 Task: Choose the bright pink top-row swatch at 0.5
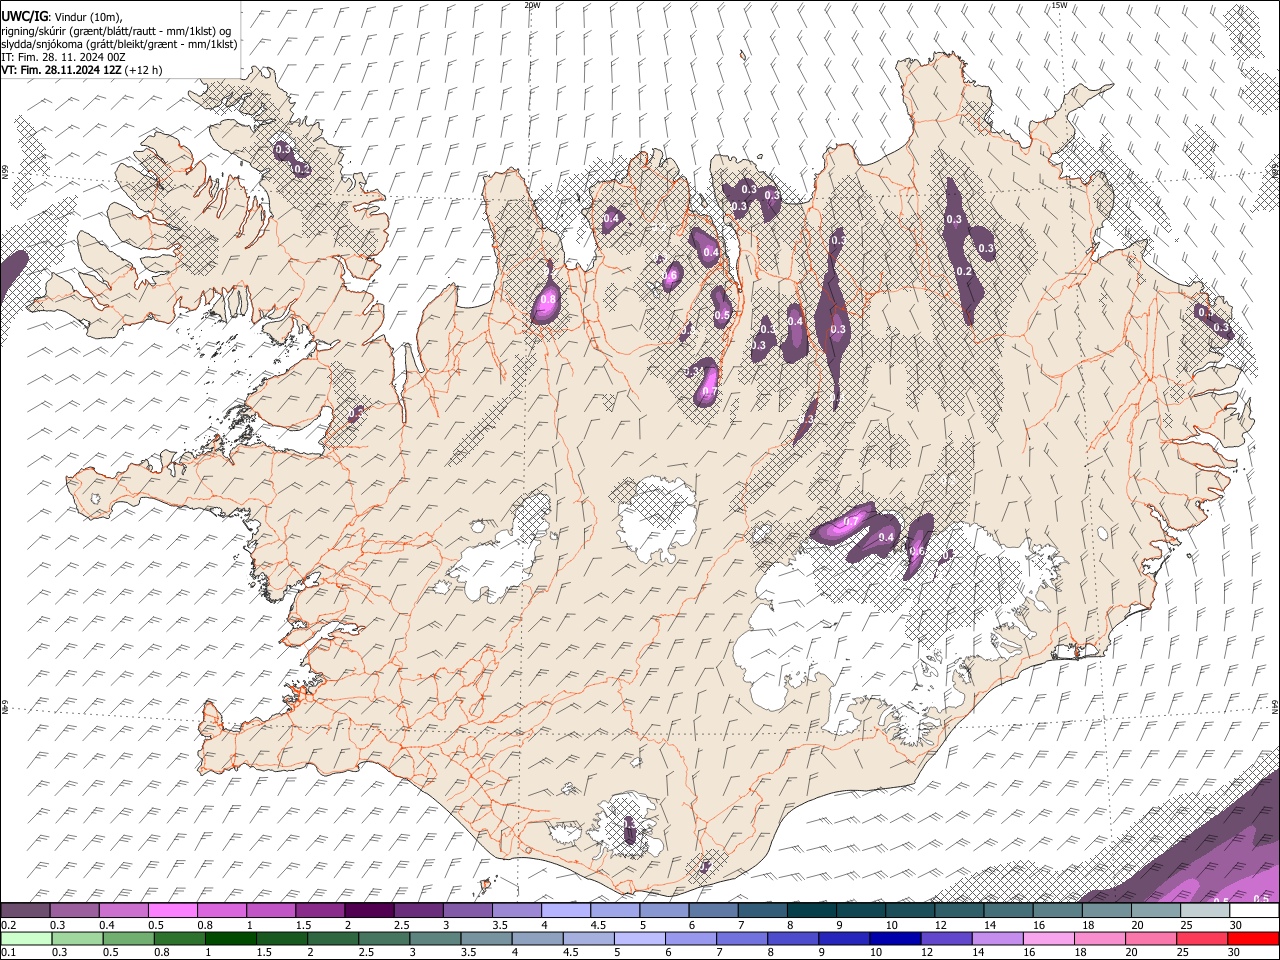172,910
